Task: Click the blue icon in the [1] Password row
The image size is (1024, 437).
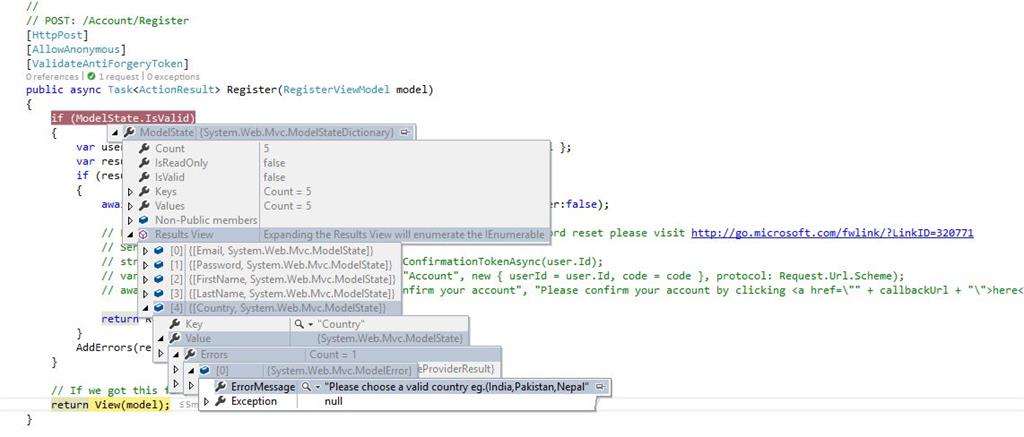Action: pos(159,265)
